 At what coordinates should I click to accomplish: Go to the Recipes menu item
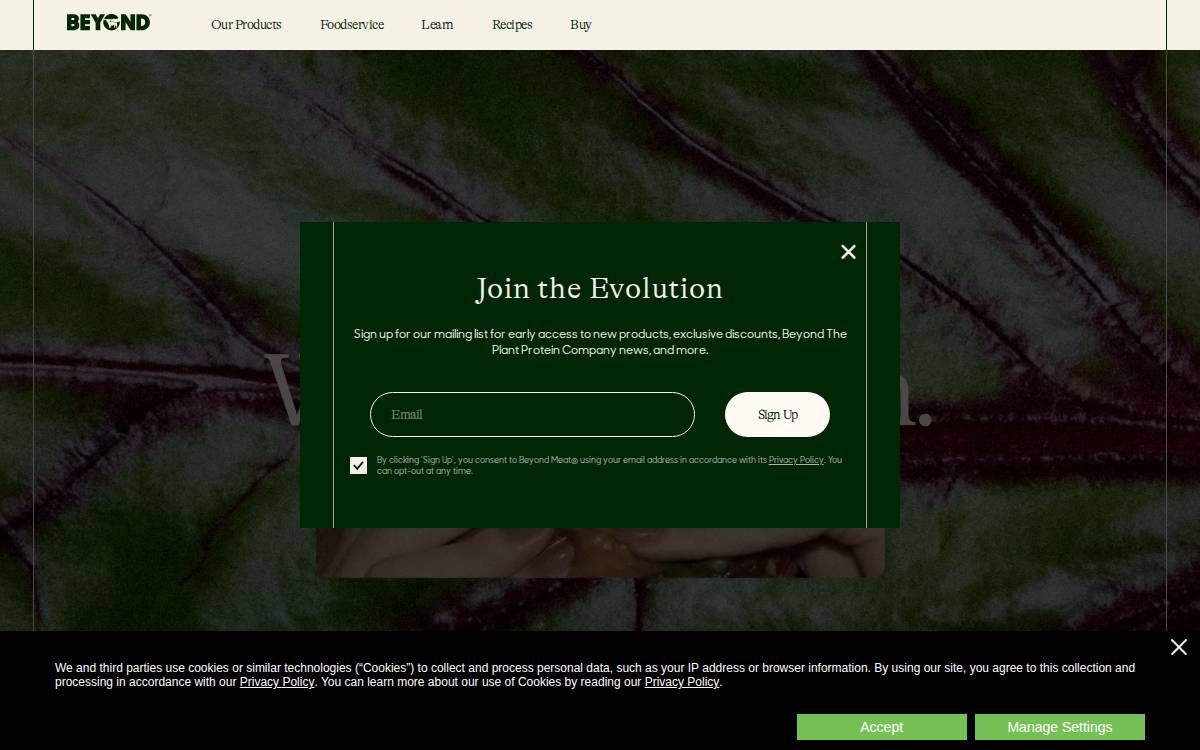click(x=512, y=24)
